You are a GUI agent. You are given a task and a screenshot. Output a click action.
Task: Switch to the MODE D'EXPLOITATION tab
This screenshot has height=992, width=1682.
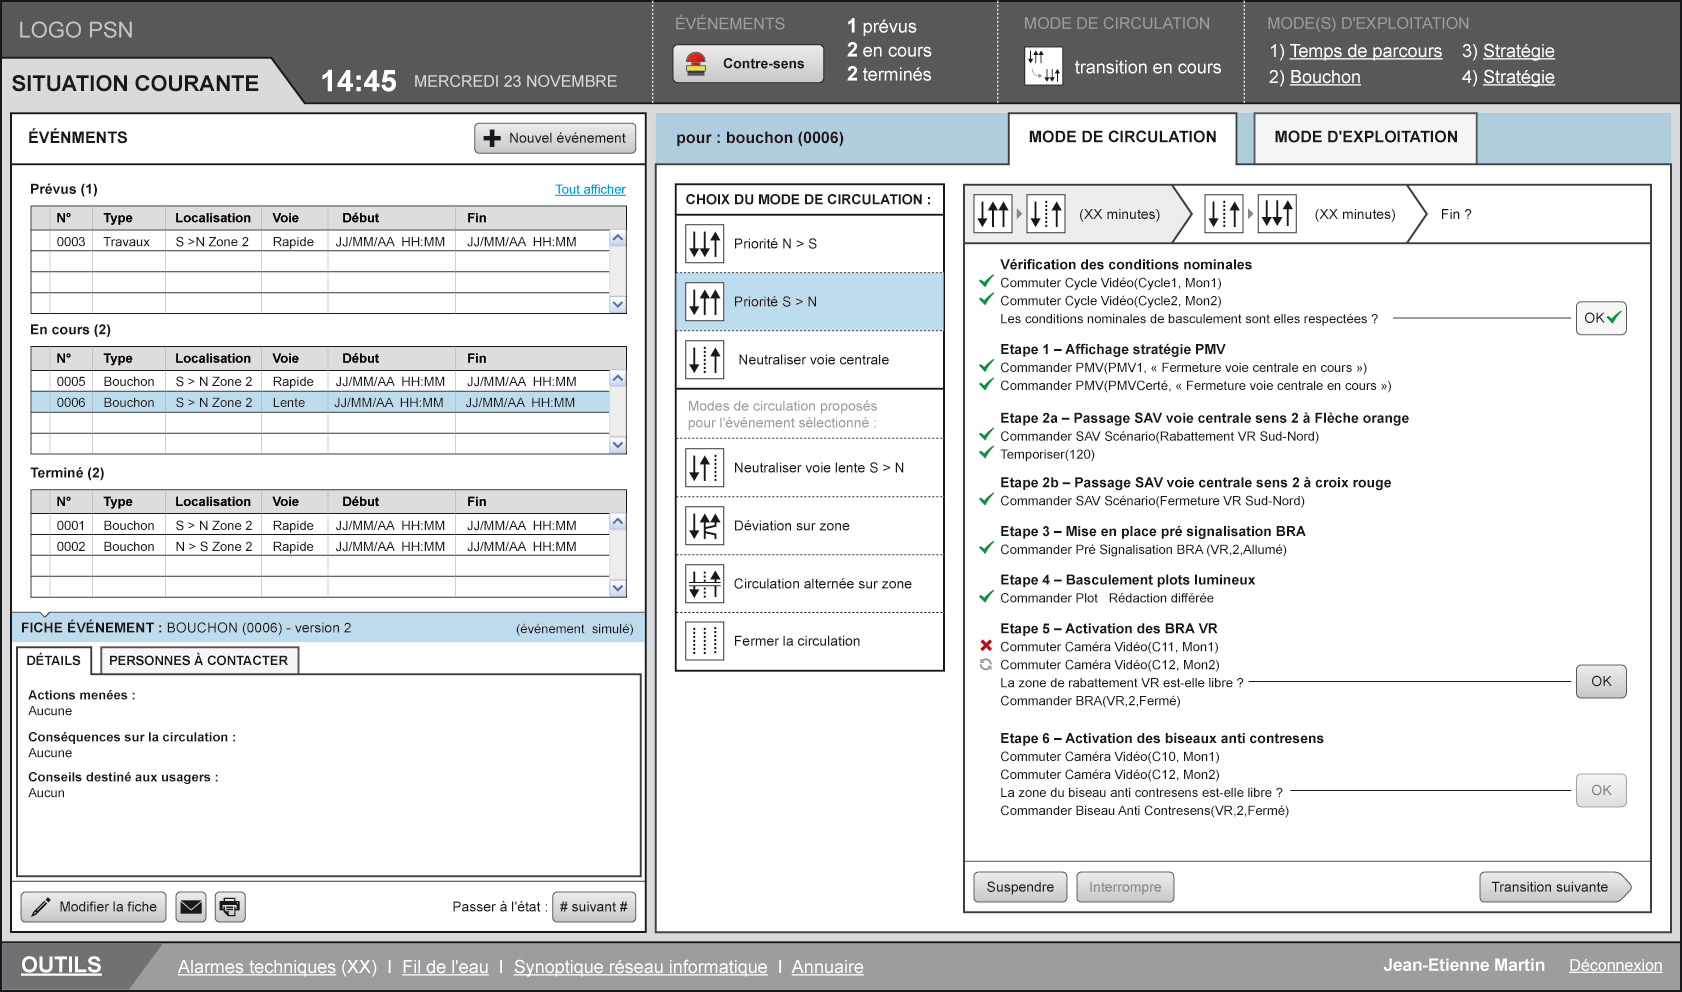point(1365,137)
